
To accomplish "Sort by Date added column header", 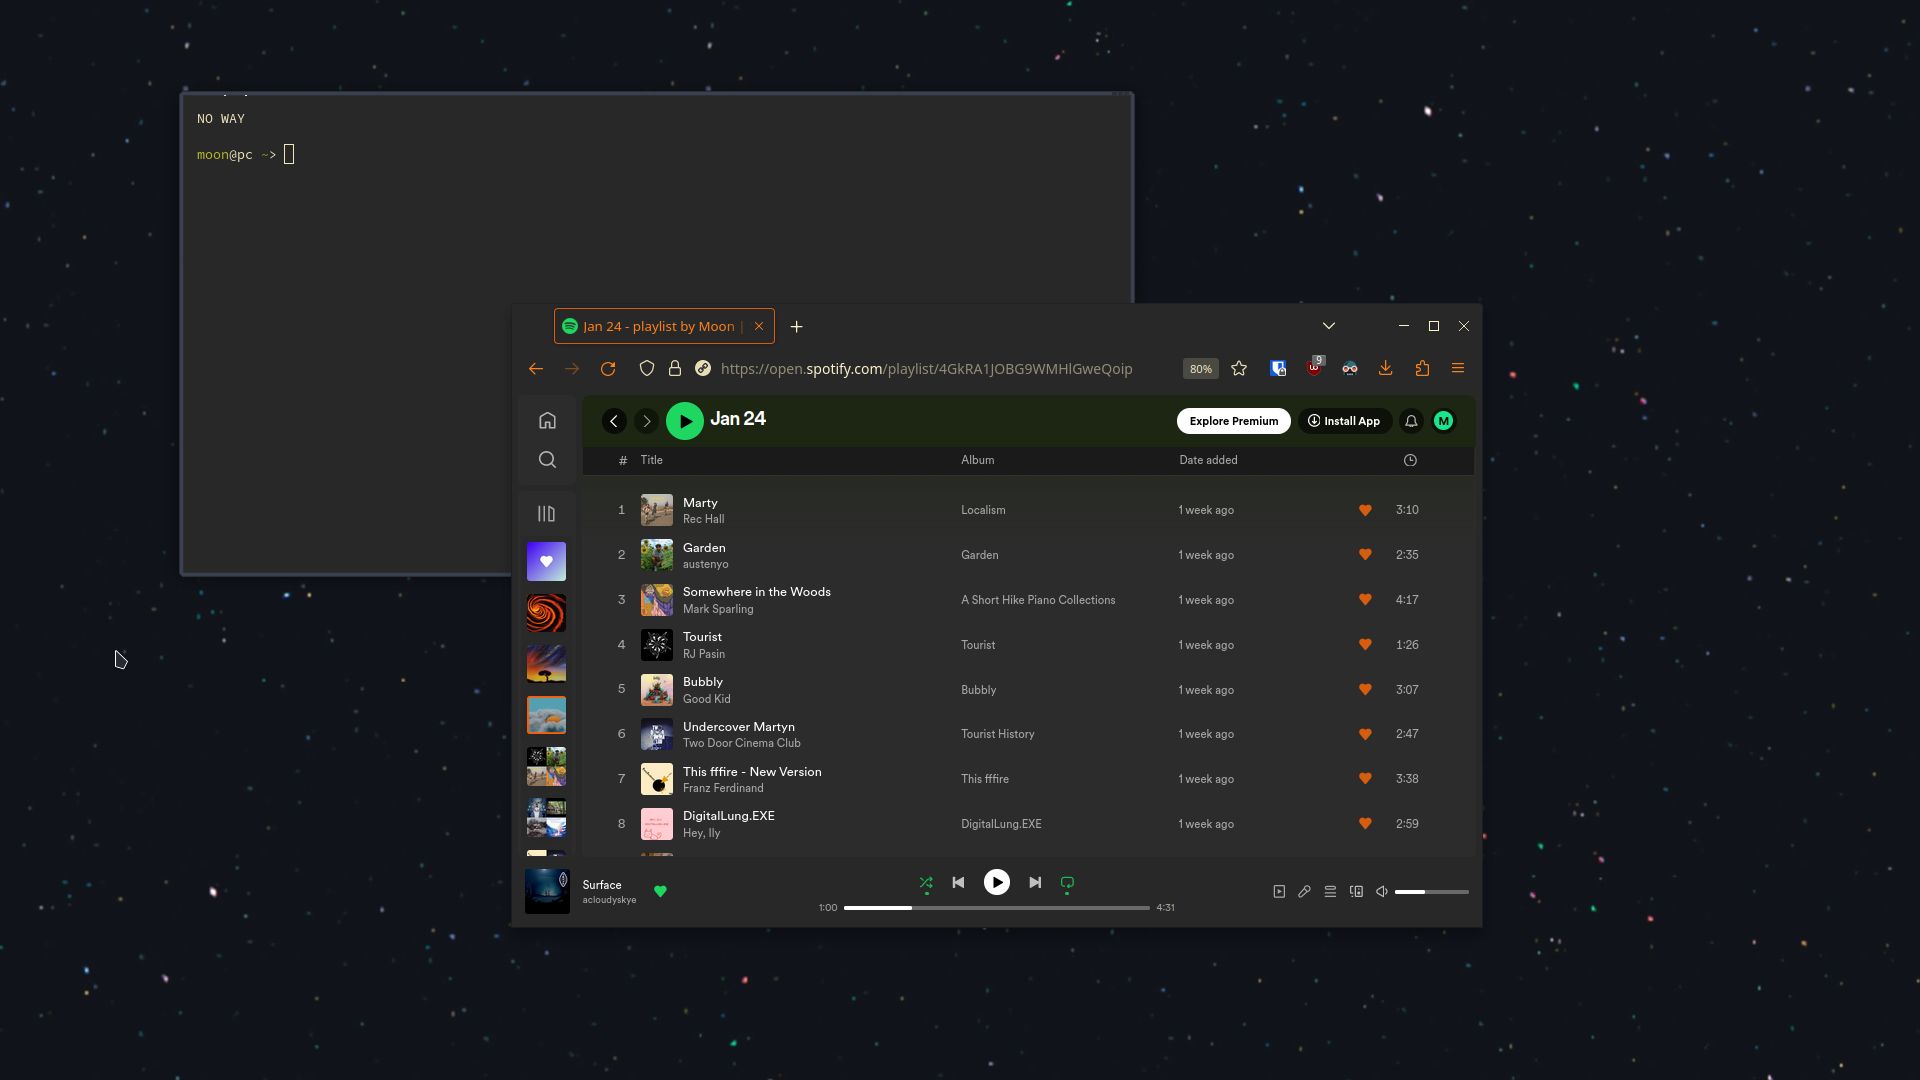I will click(x=1208, y=460).
